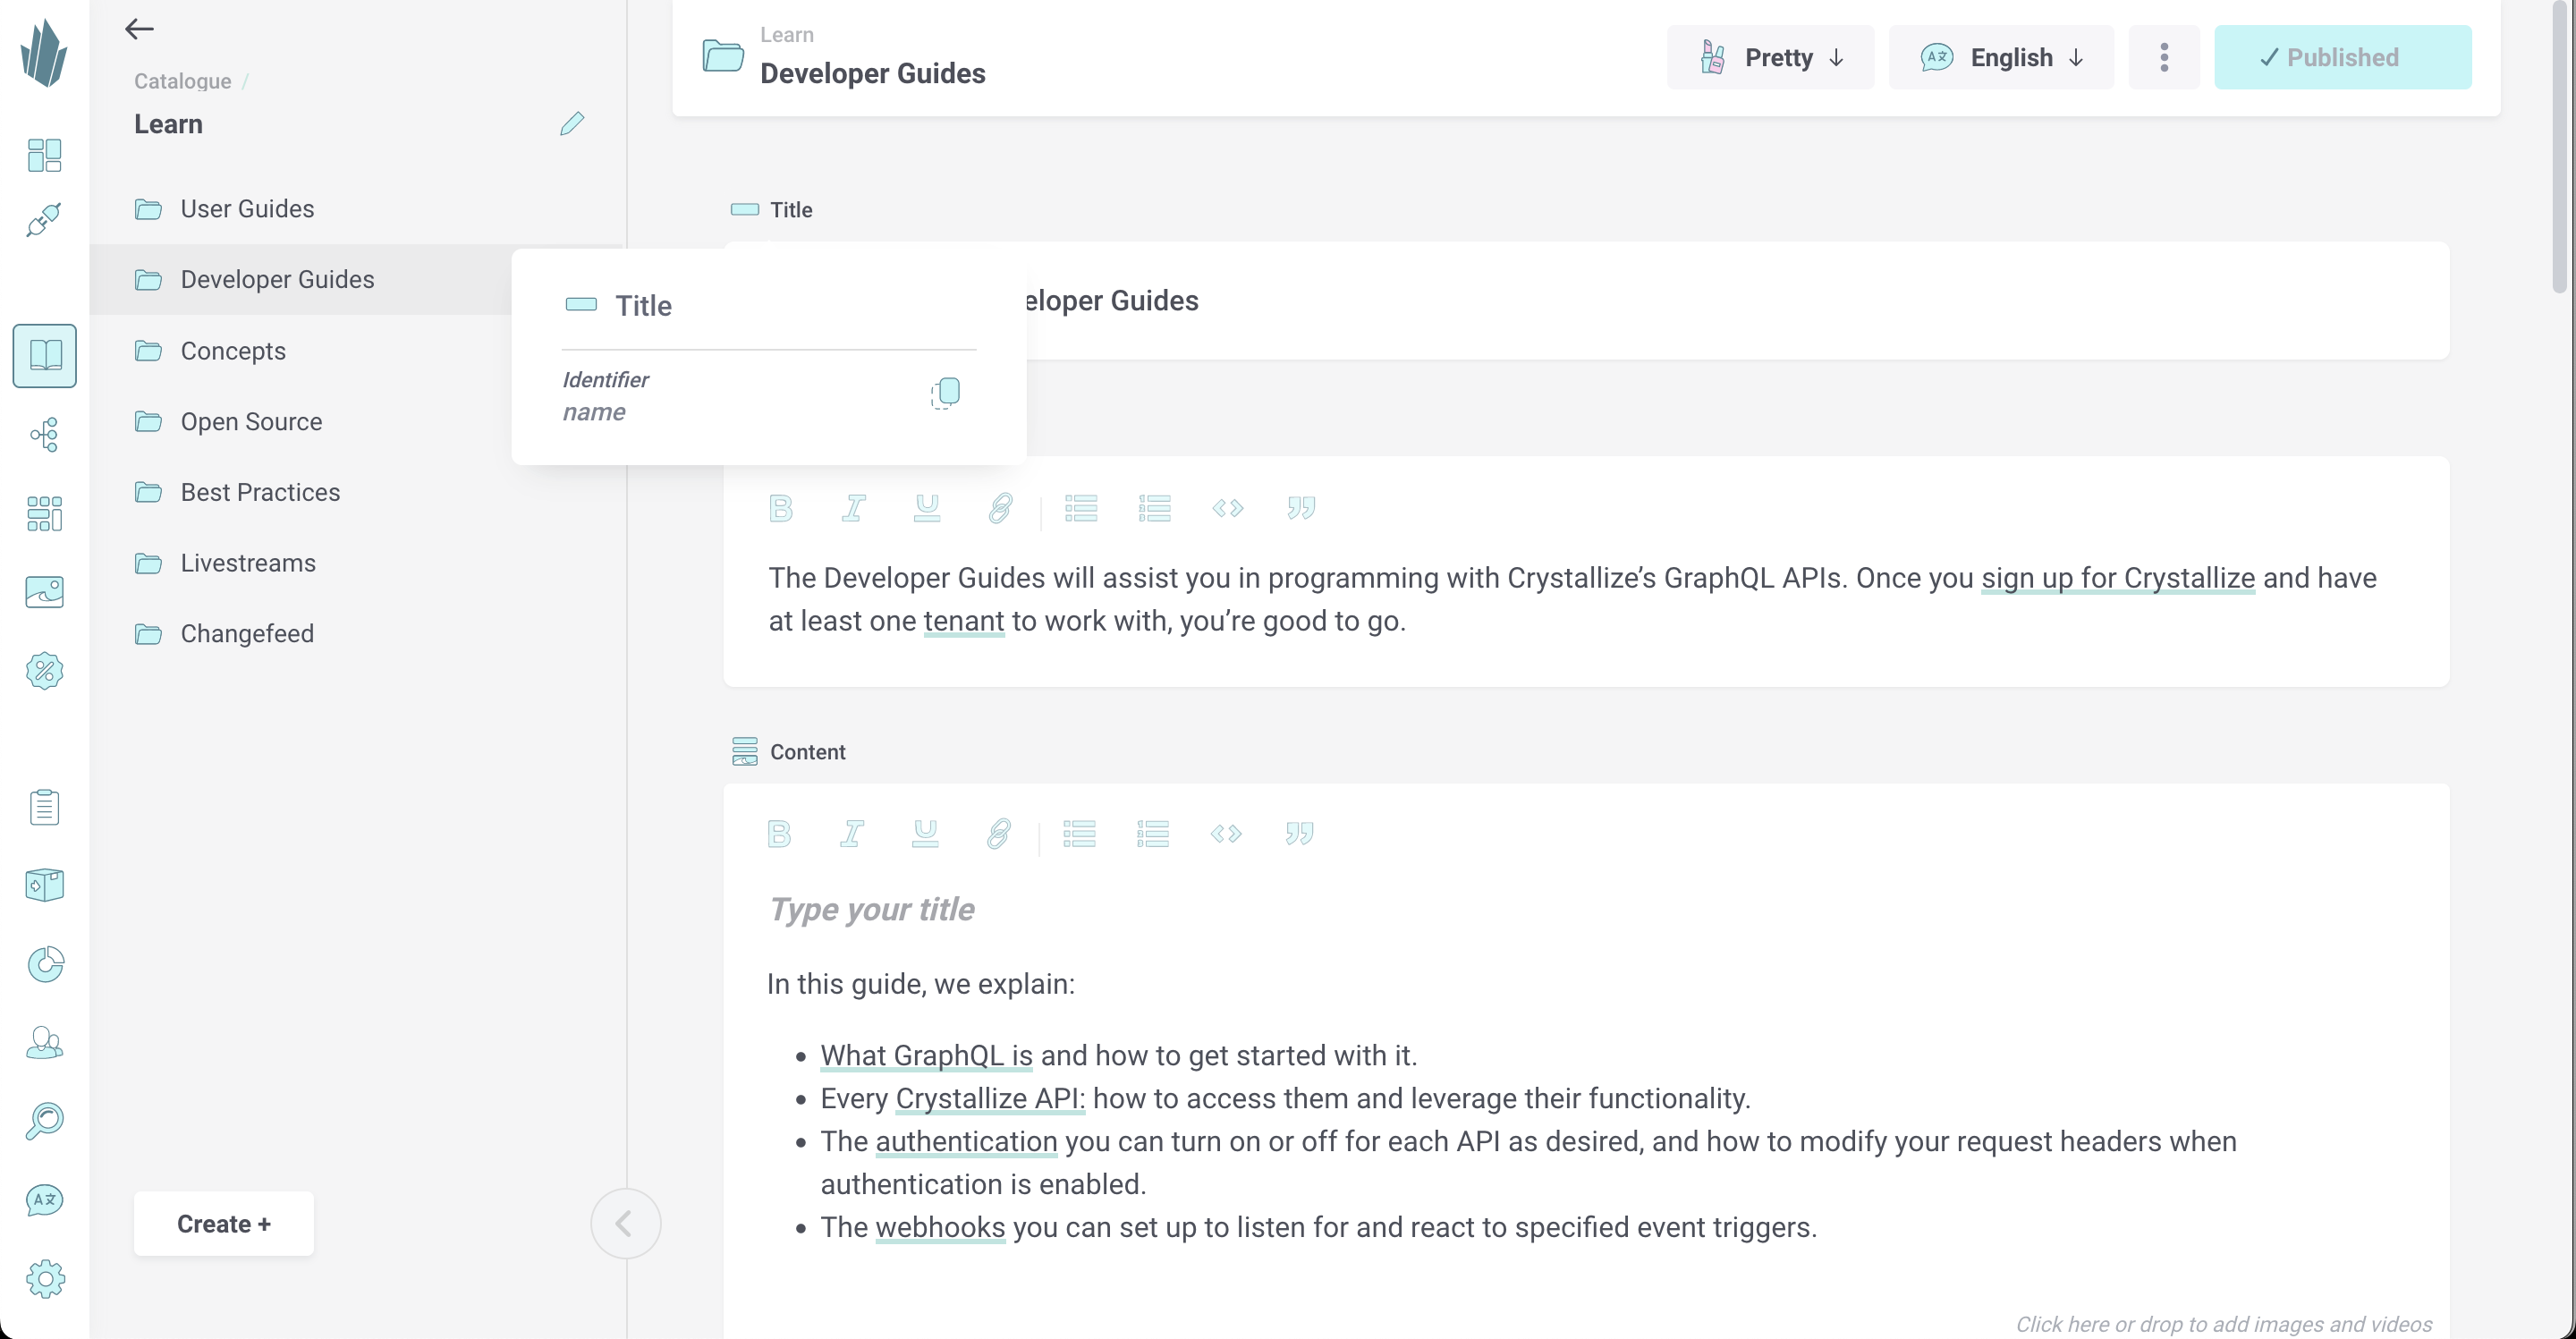The height and width of the screenshot is (1339, 2576).
Task: Open the Orders clipboard icon
Action: click(x=44, y=807)
